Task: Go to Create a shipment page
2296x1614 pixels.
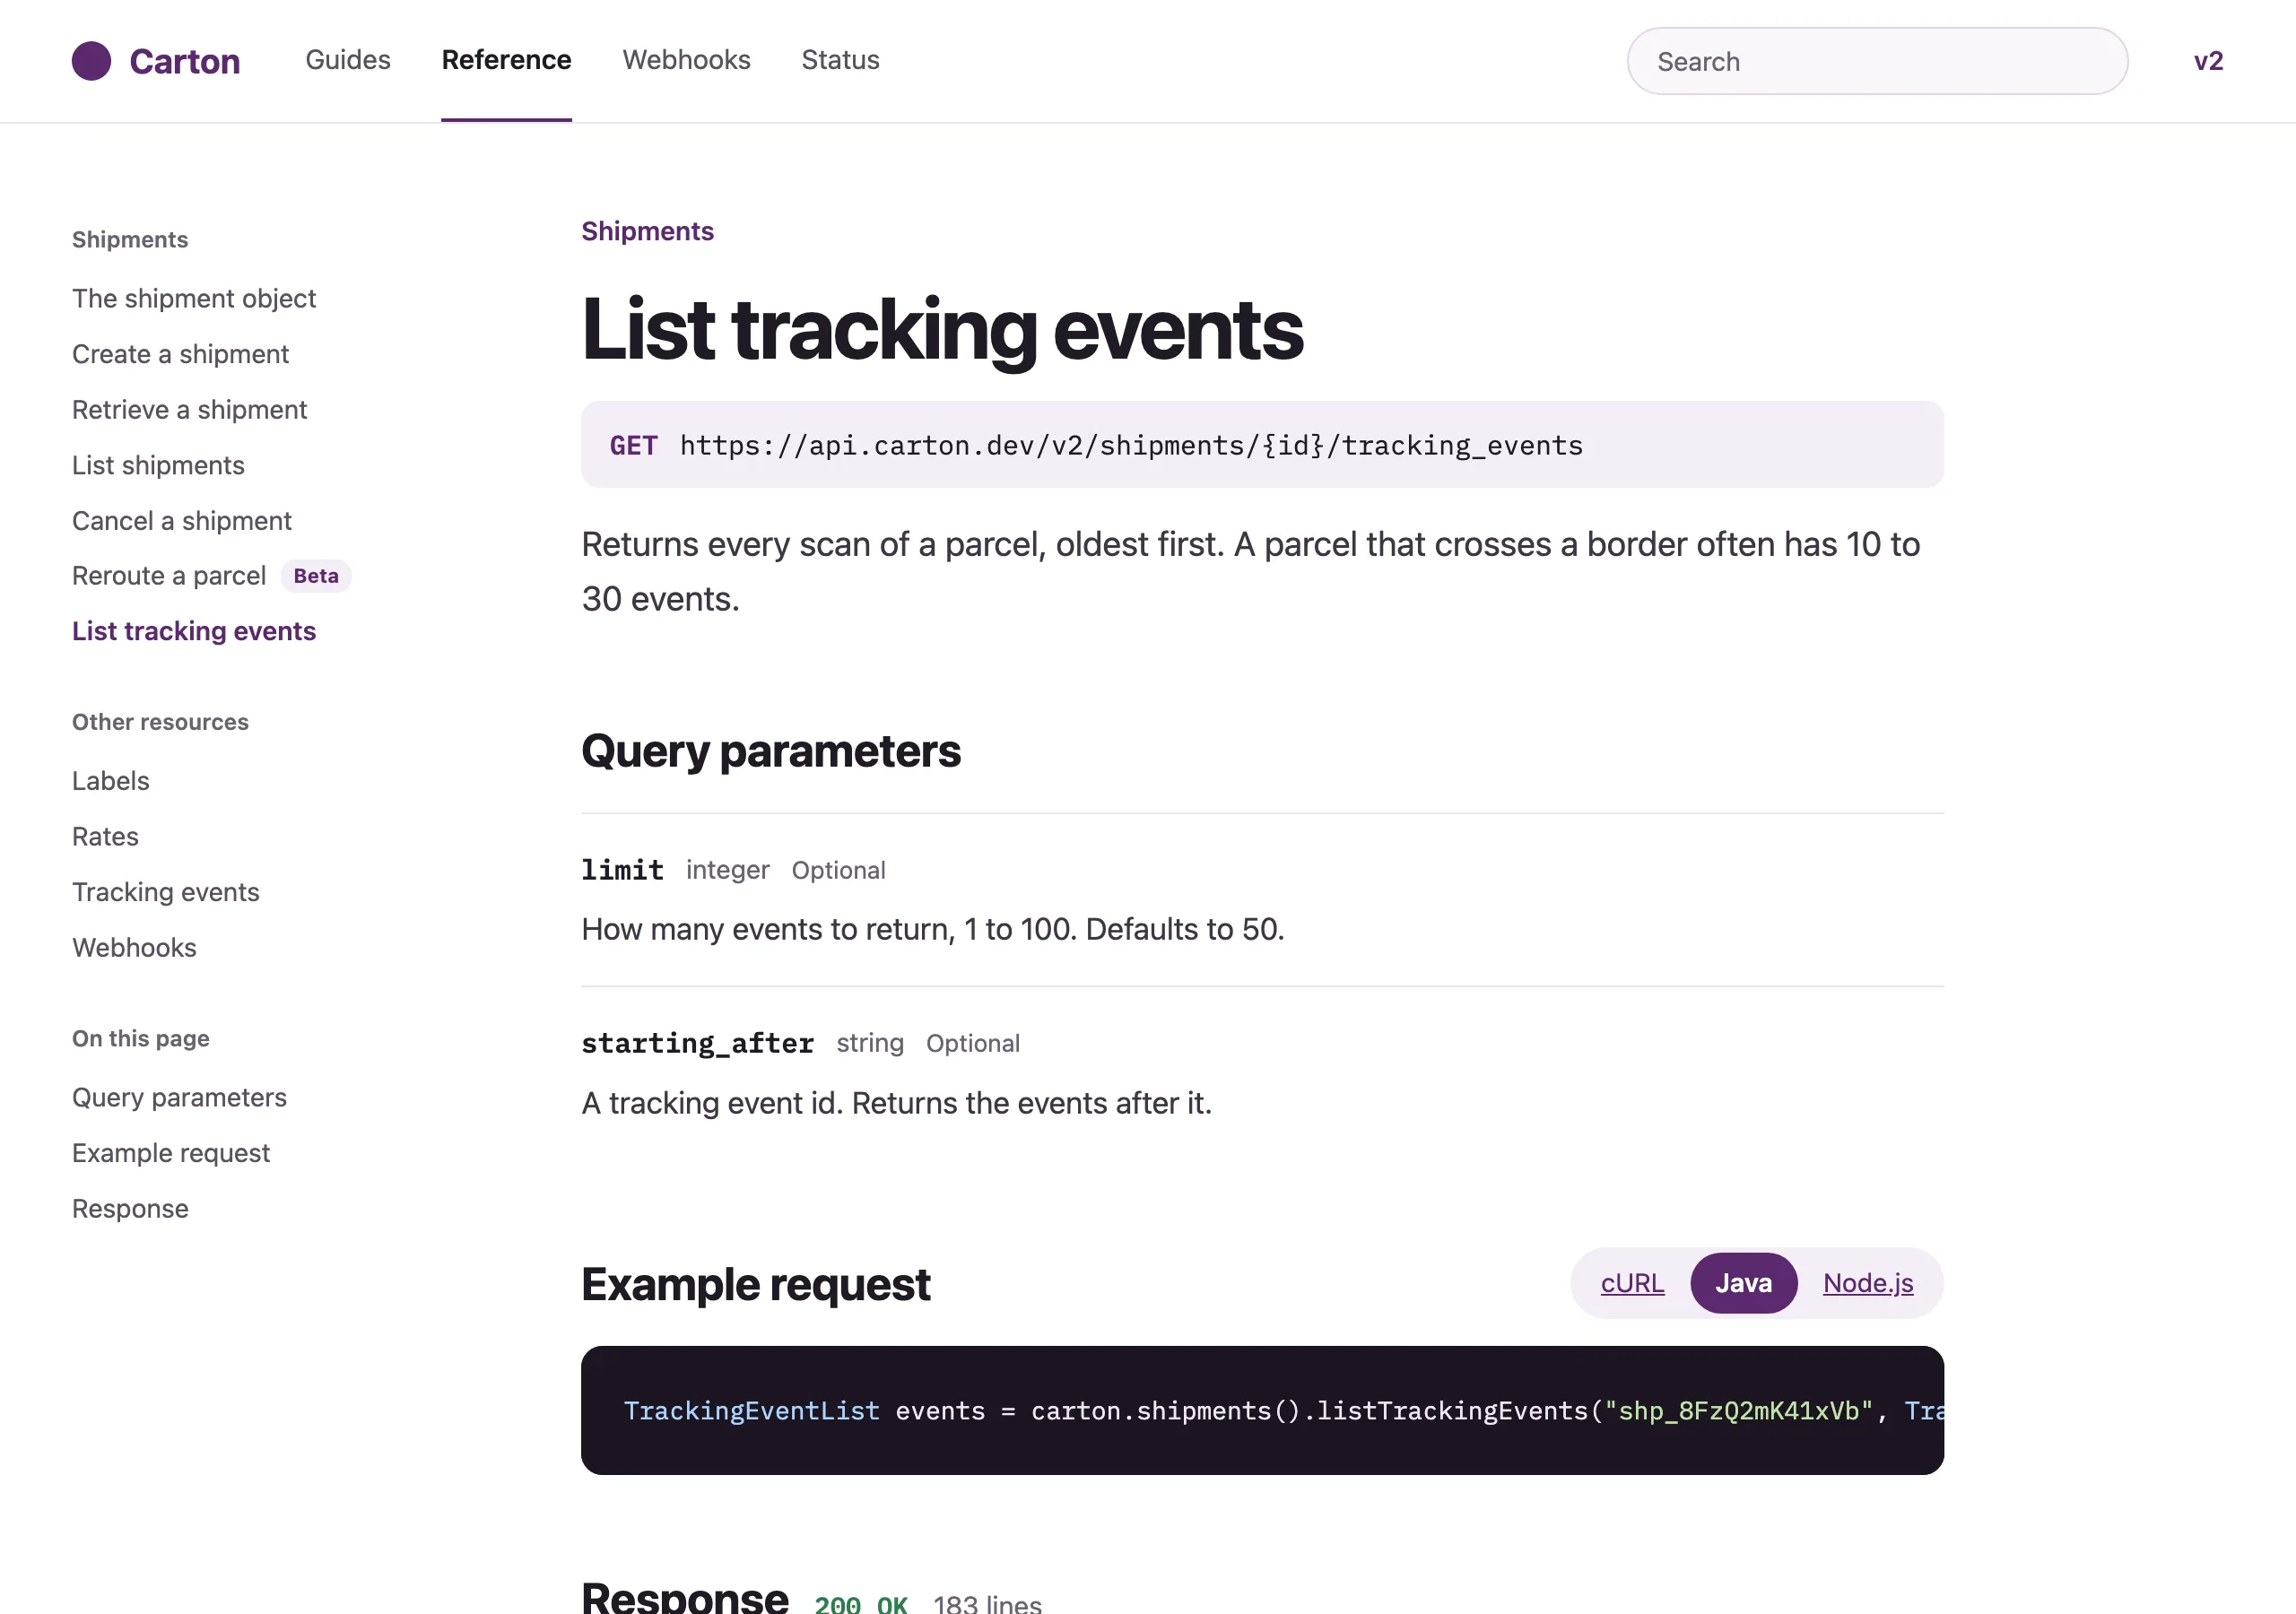Action: point(180,354)
